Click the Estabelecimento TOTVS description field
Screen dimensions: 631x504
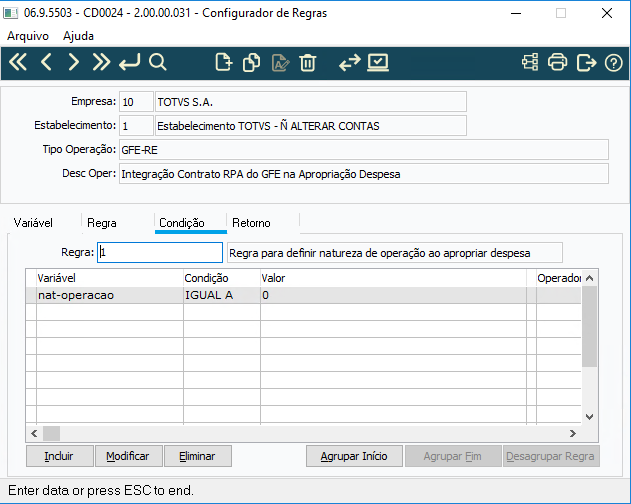pos(311,126)
